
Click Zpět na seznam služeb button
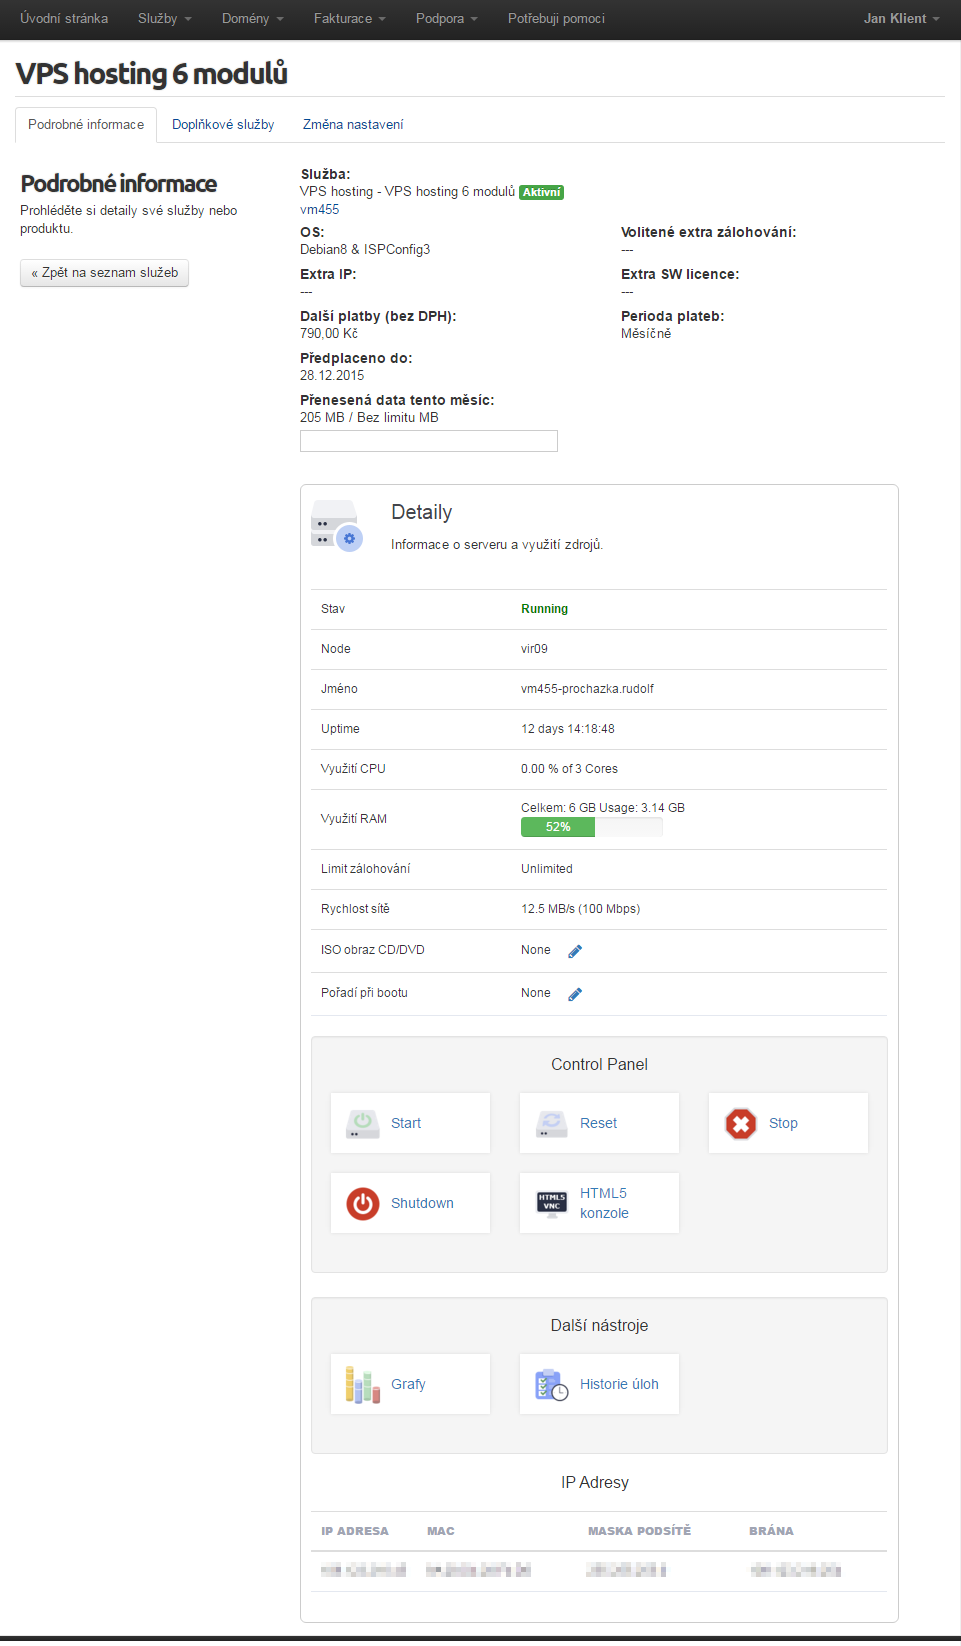pos(104,273)
